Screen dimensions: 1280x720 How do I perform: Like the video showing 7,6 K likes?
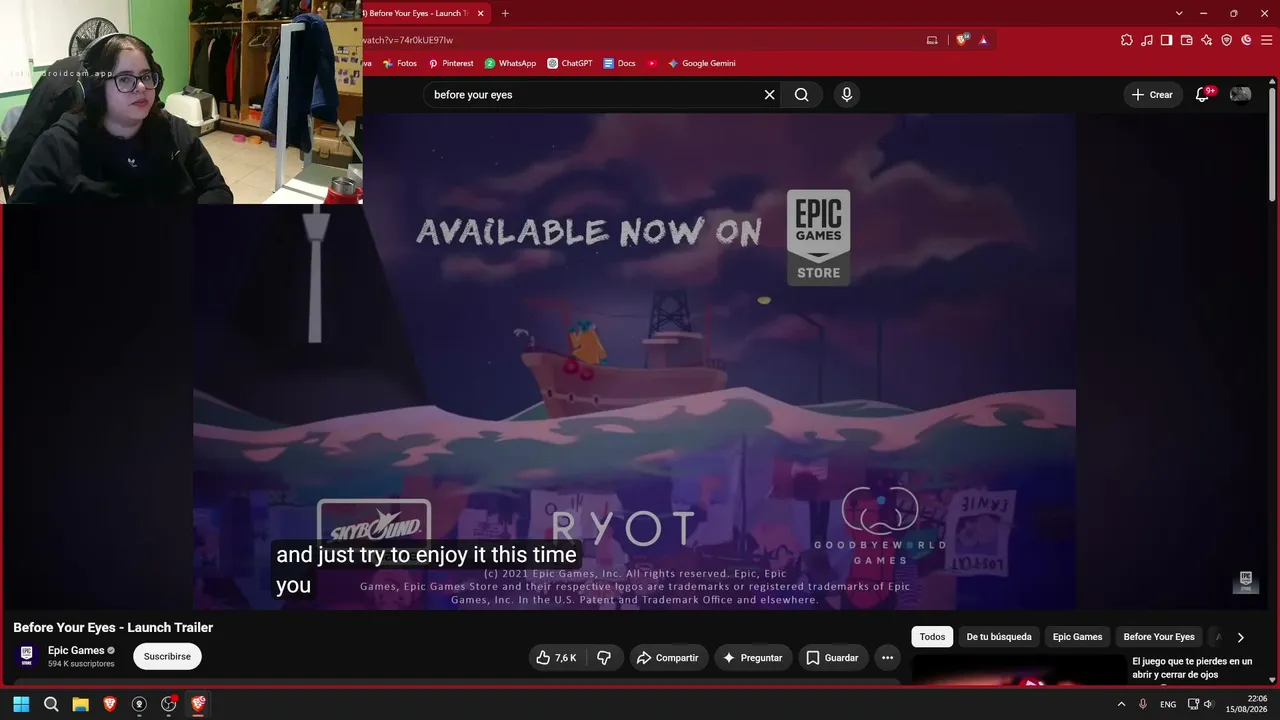[558, 658]
